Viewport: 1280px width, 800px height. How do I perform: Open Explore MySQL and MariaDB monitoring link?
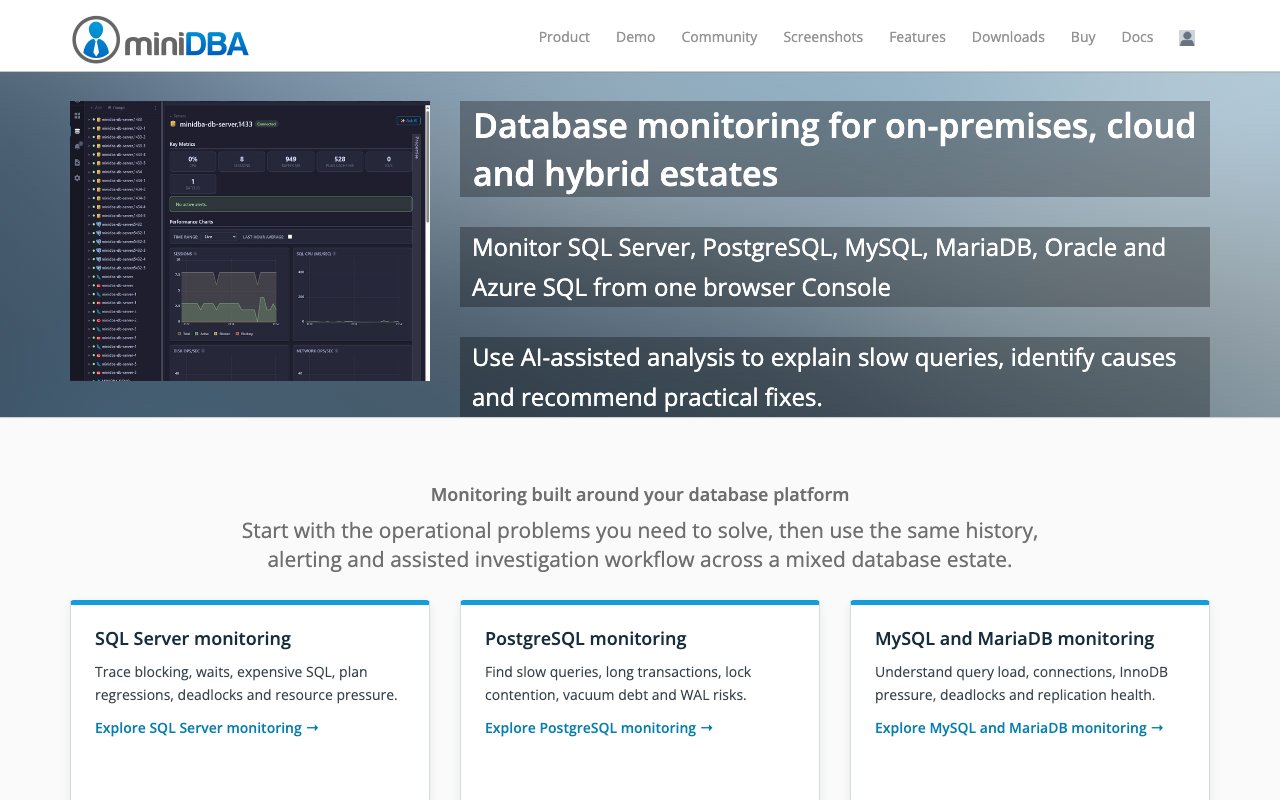tap(1019, 728)
